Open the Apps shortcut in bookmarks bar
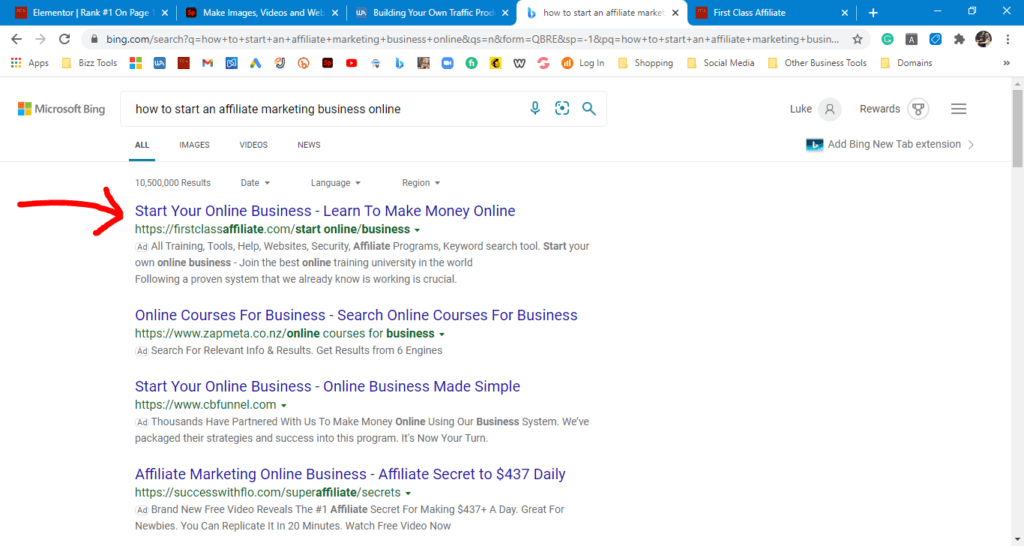Screen dimensions: 1024x546 click(30, 63)
